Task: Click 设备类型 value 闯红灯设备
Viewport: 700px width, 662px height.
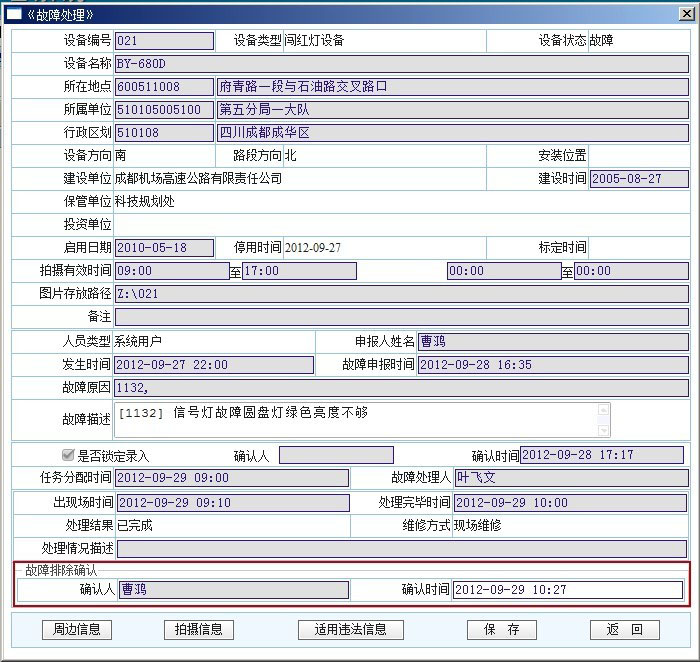Action: [x=314, y=41]
